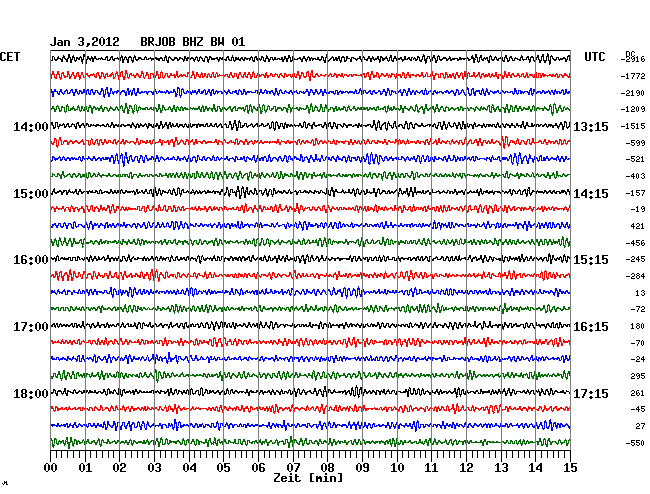Click minute tick label "12"
Screen dimensions: 650x494
tap(466, 467)
